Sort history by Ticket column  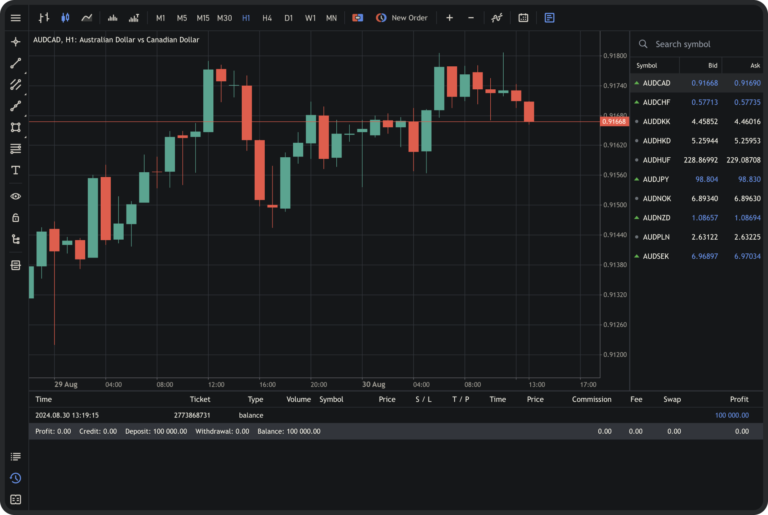pyautogui.click(x=200, y=399)
